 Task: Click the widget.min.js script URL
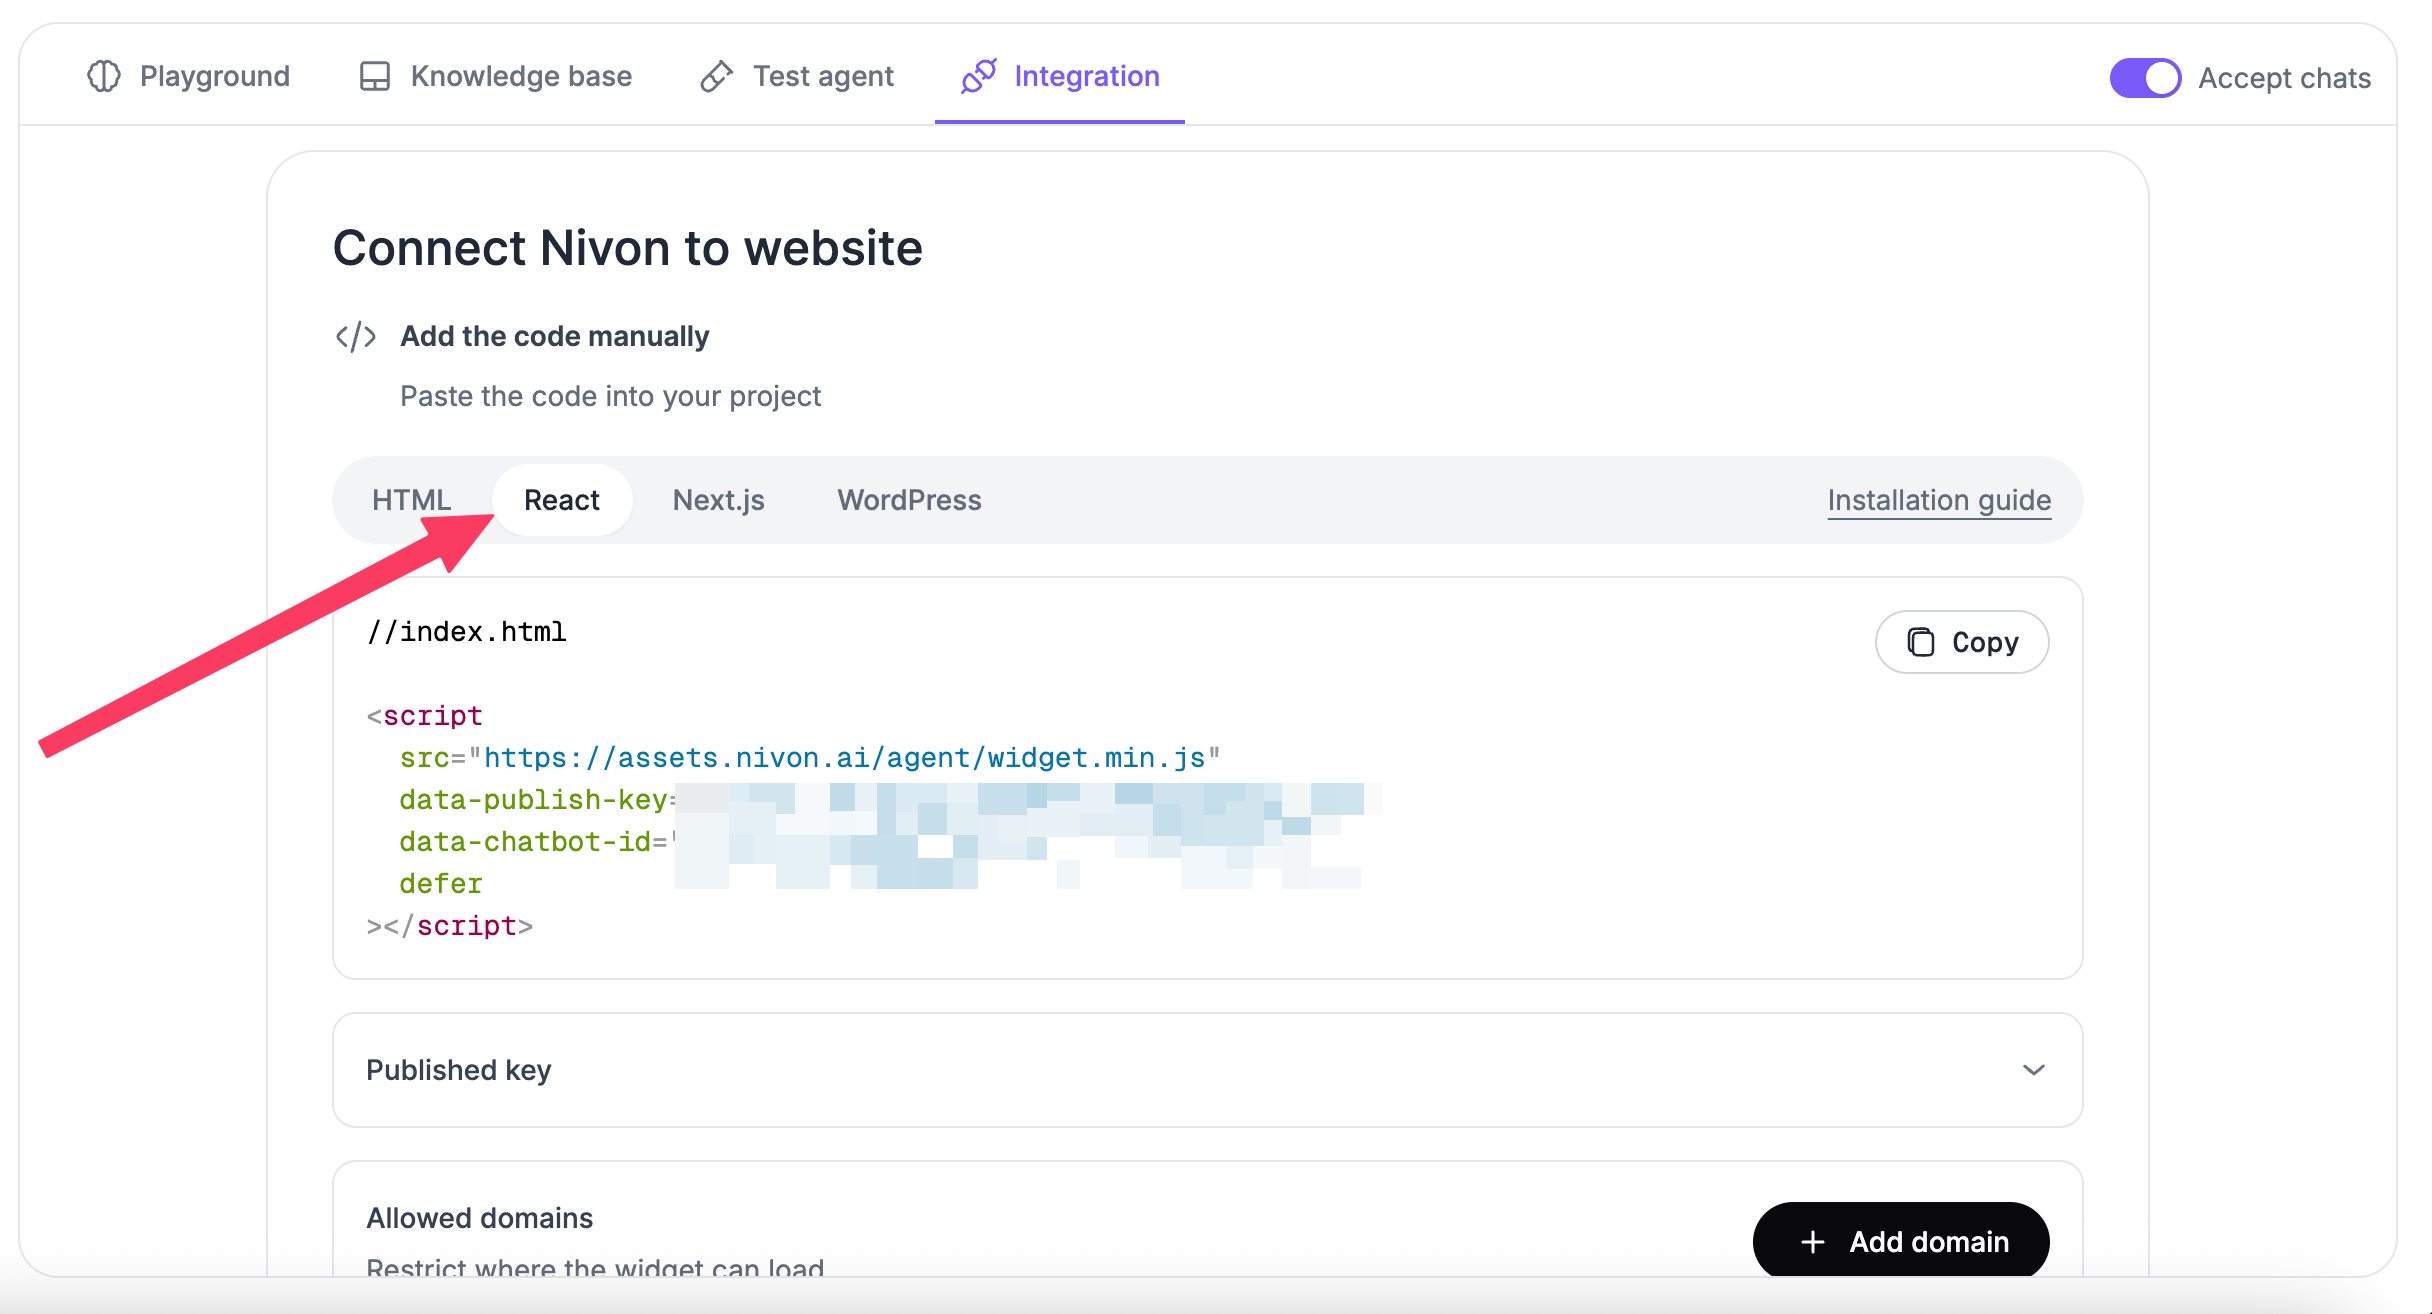(x=845, y=758)
